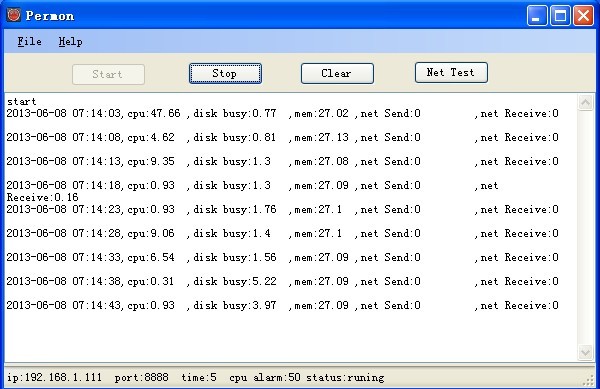Click the 'disk busy:3.97' value

coord(235,305)
